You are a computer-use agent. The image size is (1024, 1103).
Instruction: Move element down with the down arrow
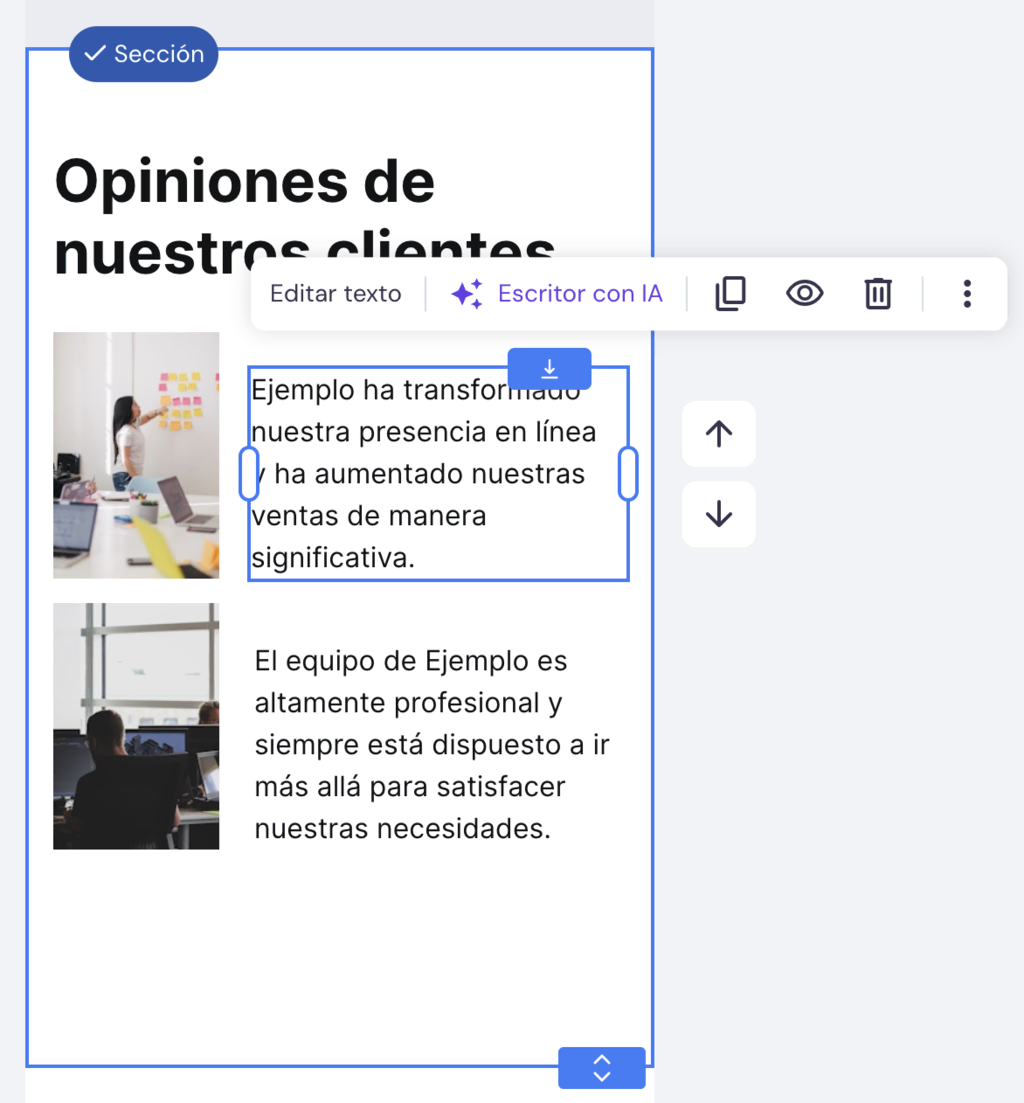tap(718, 514)
